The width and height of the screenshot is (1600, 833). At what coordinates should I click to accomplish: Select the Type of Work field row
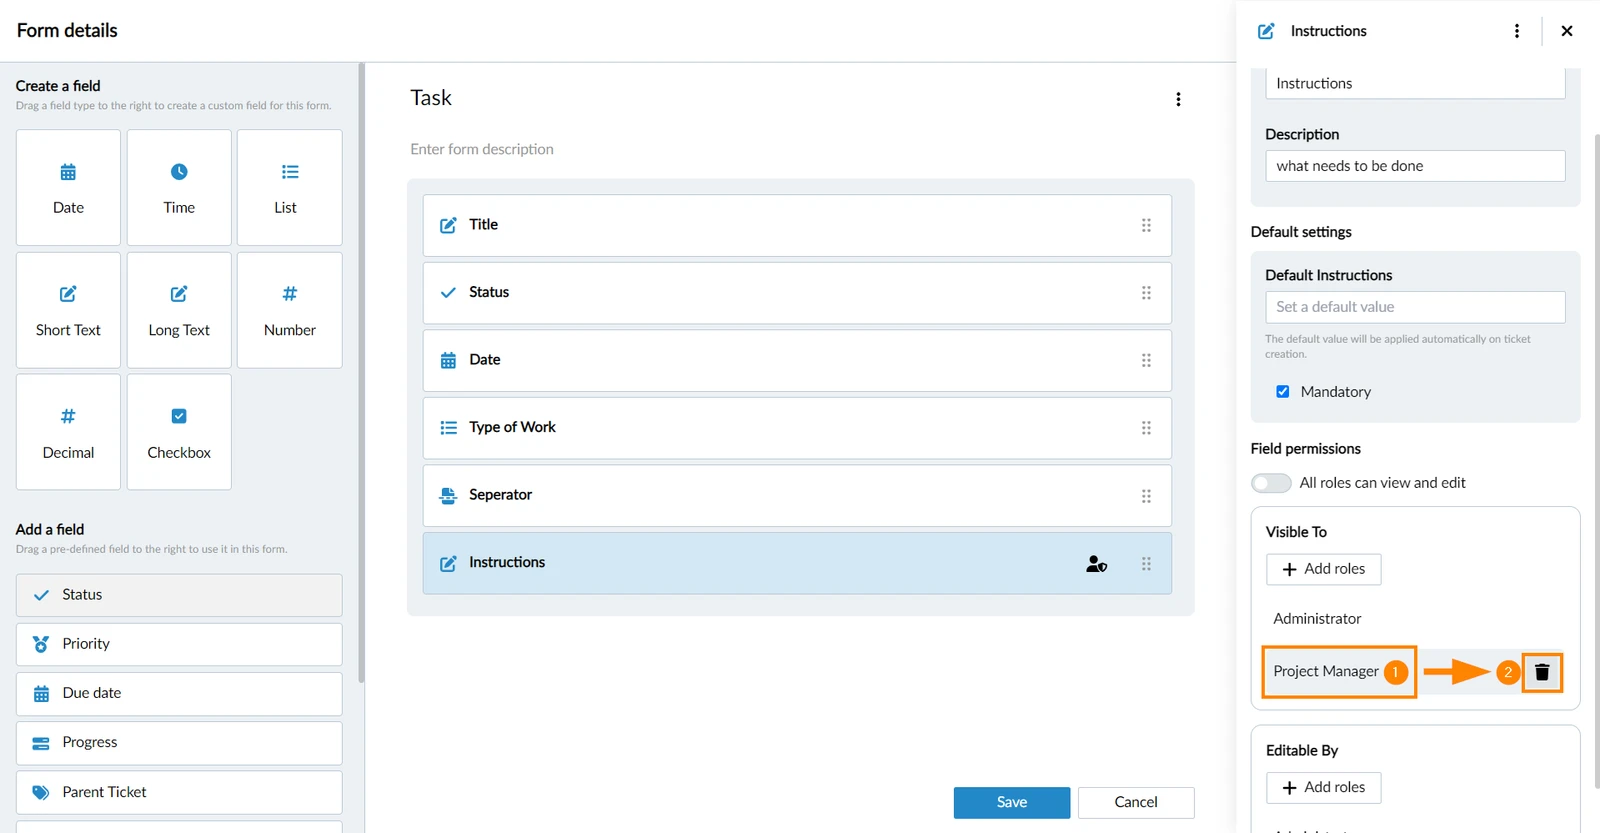tap(797, 428)
